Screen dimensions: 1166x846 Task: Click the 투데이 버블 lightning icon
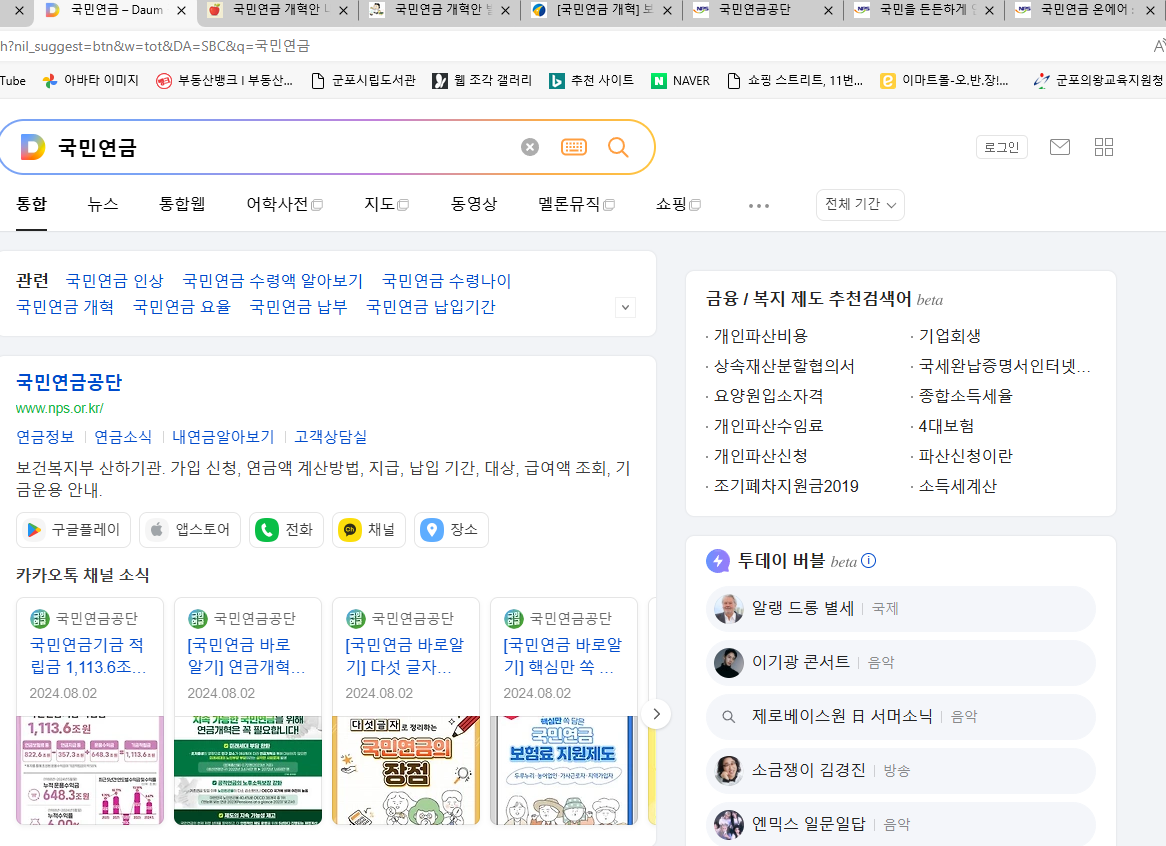[x=718, y=561]
